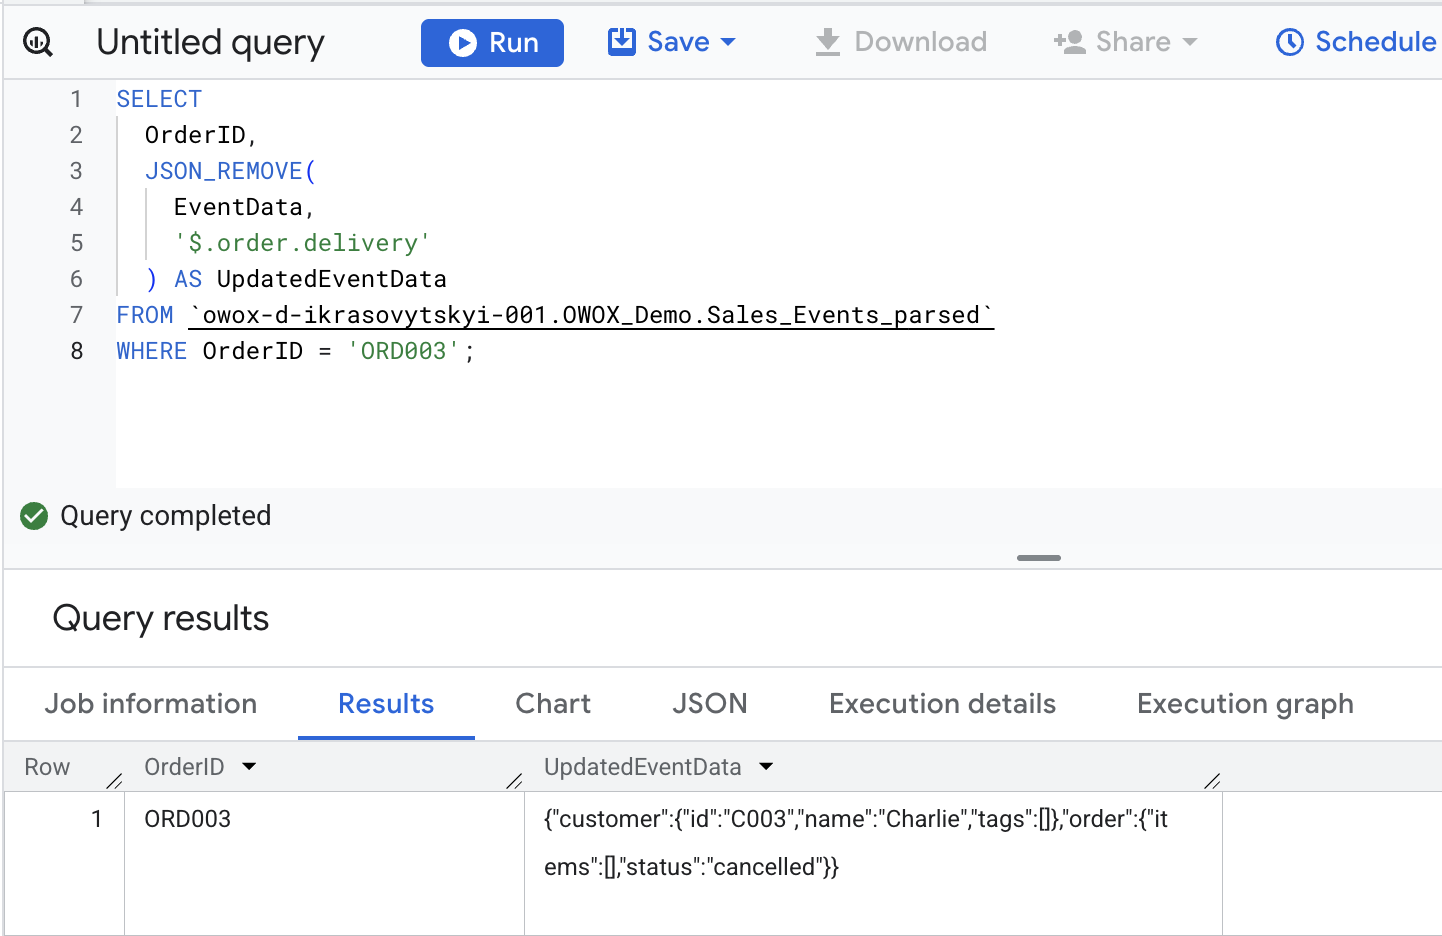Image resolution: width=1442 pixels, height=936 pixels.
Task: Click the UpdatedEventData column resize handle
Action: [1212, 781]
